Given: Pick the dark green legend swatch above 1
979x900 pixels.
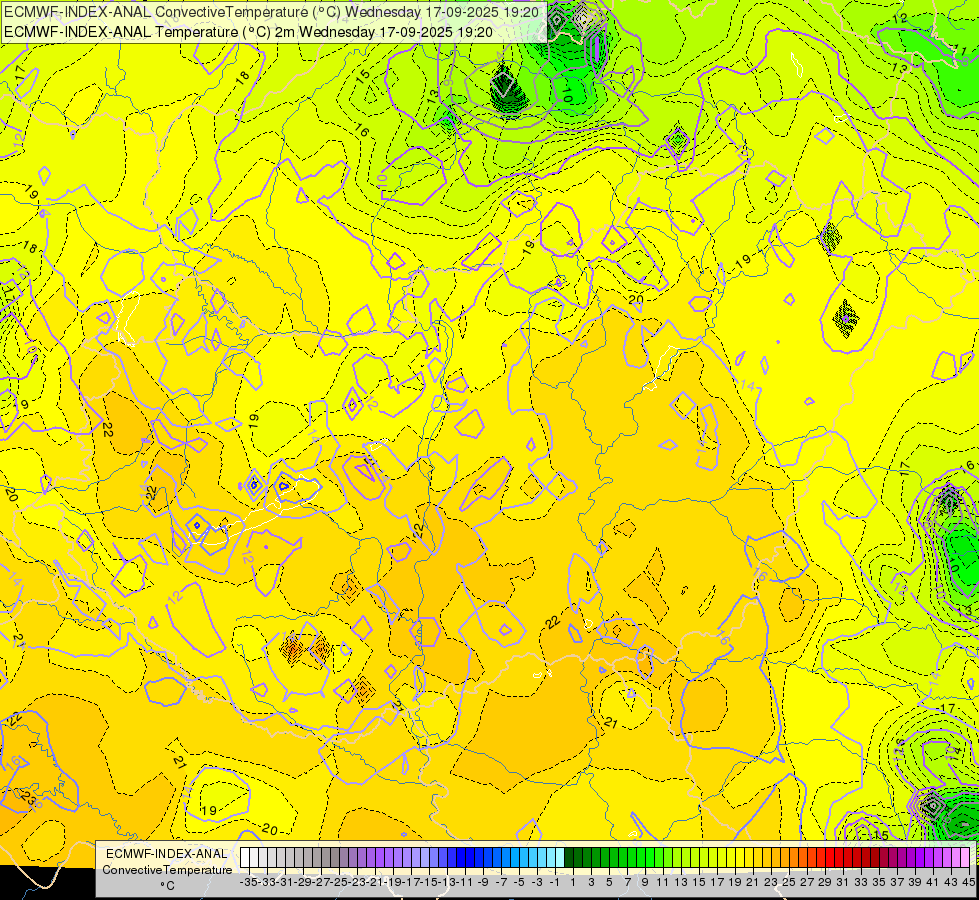Looking at the screenshot, I should tap(569, 858).
